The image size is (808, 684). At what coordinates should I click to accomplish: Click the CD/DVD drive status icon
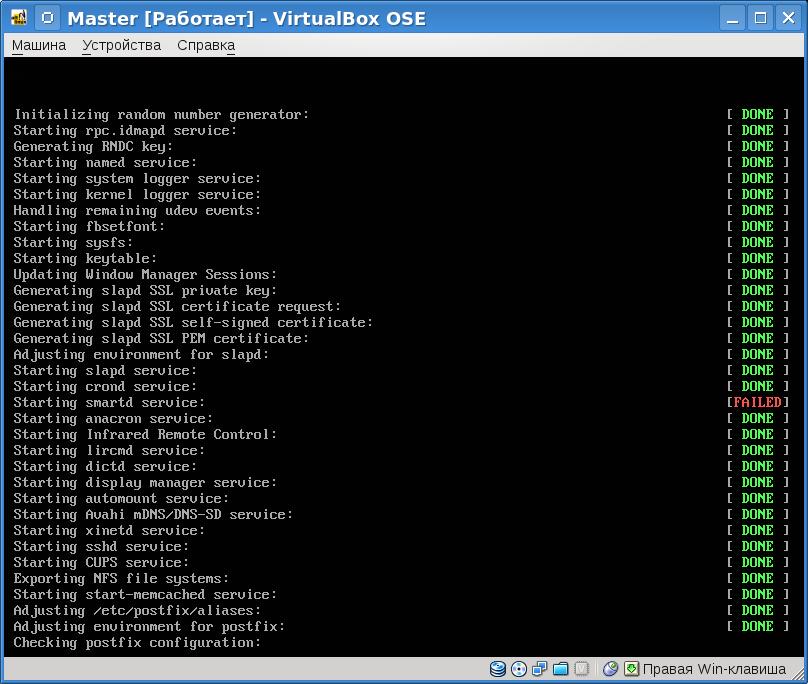(519, 669)
